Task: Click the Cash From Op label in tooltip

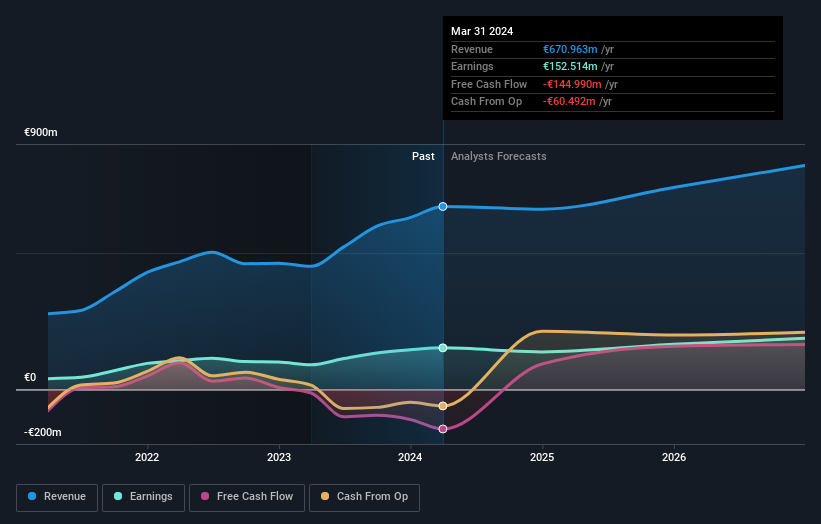Action: (486, 102)
